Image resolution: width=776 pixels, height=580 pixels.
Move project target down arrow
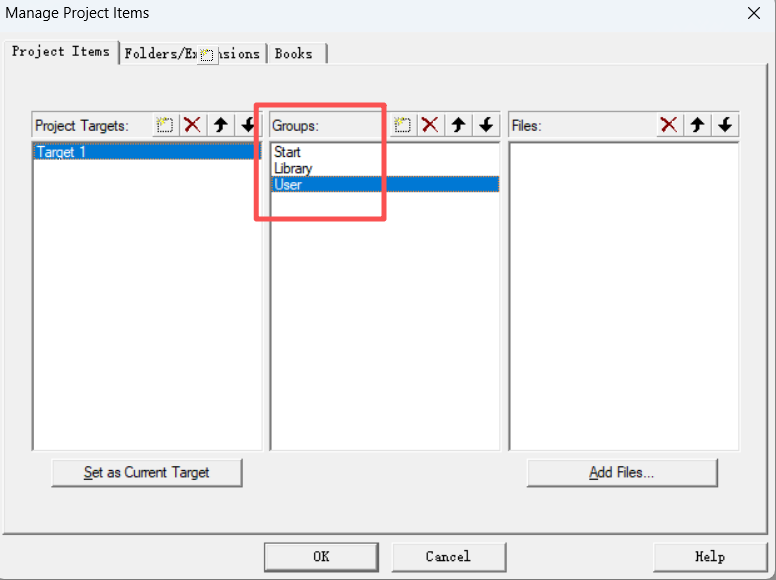click(247, 125)
